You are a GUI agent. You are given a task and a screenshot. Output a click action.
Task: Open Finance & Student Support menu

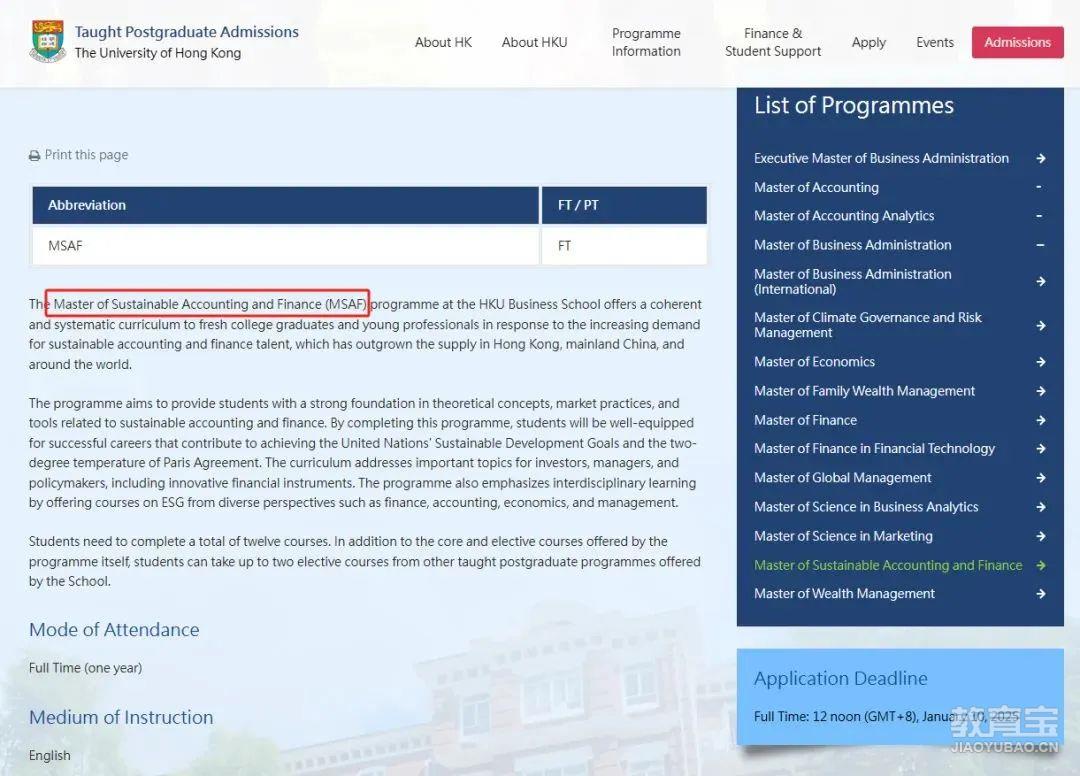773,42
